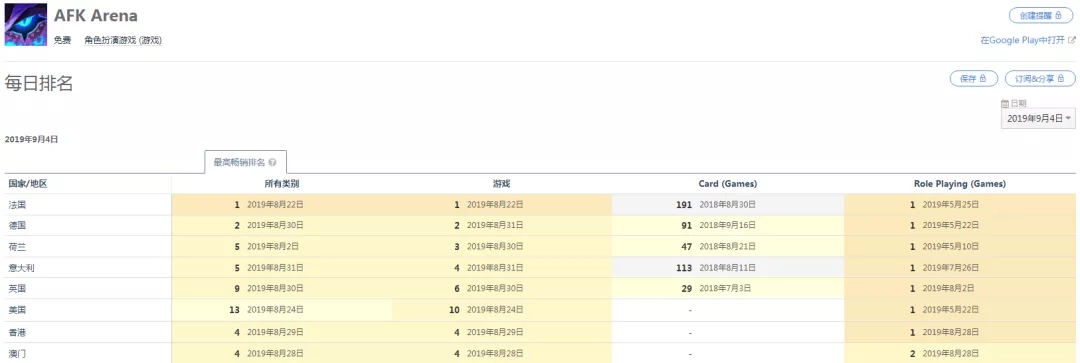Click date 2018年7月3日 in 英国 Card cell
1080x363 pixels.
[725, 289]
